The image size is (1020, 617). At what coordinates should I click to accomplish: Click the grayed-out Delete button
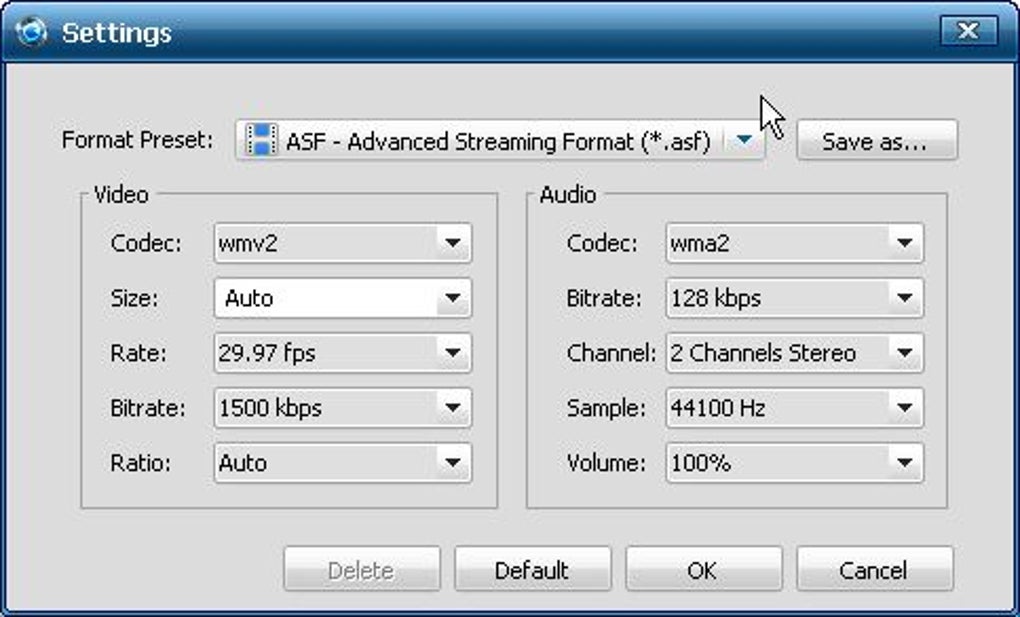tap(361, 570)
